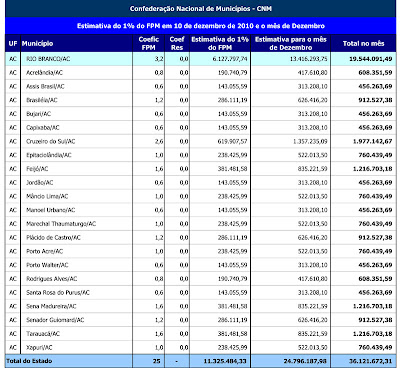
Task: Click the 626.416,20 value in Brasiléia row
Action: 313,100
